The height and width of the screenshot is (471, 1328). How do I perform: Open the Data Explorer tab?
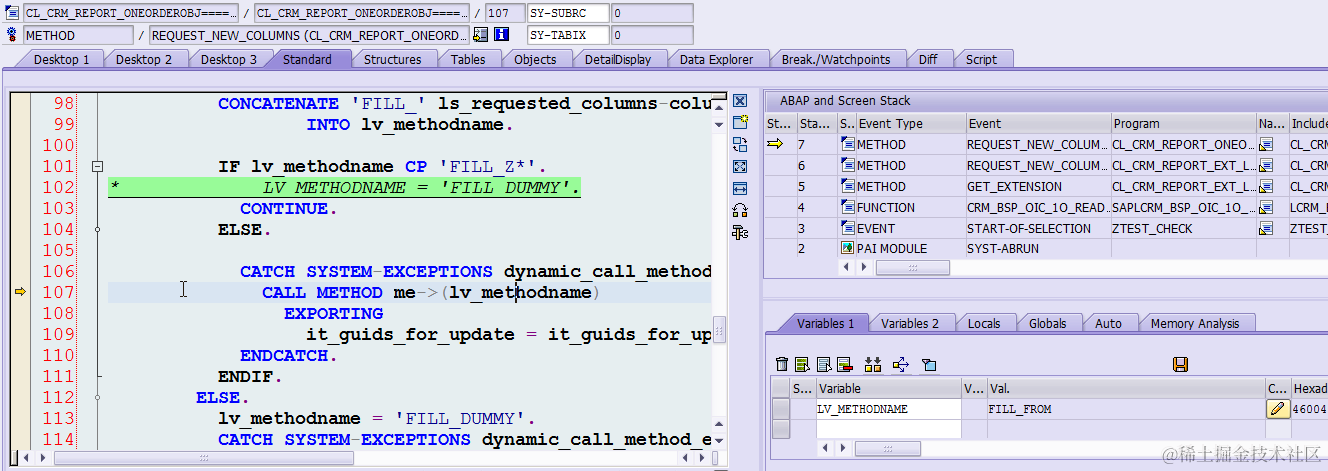[x=716, y=59]
